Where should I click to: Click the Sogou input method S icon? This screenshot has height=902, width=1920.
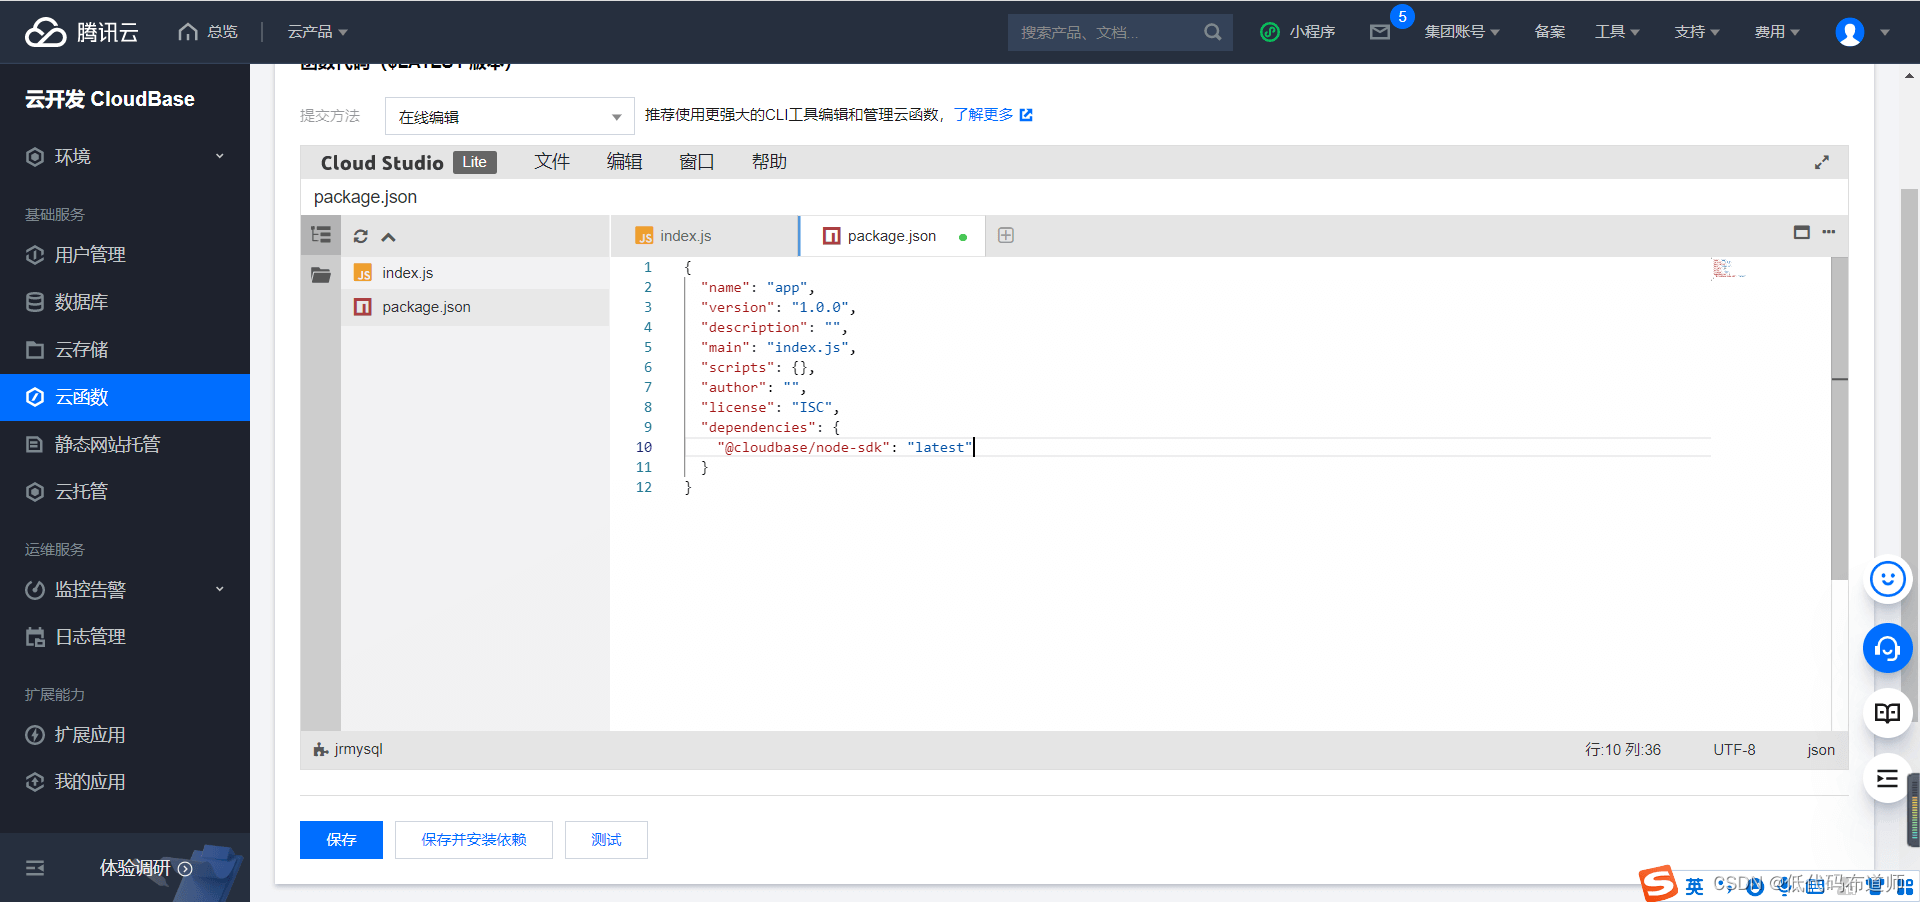1657,884
